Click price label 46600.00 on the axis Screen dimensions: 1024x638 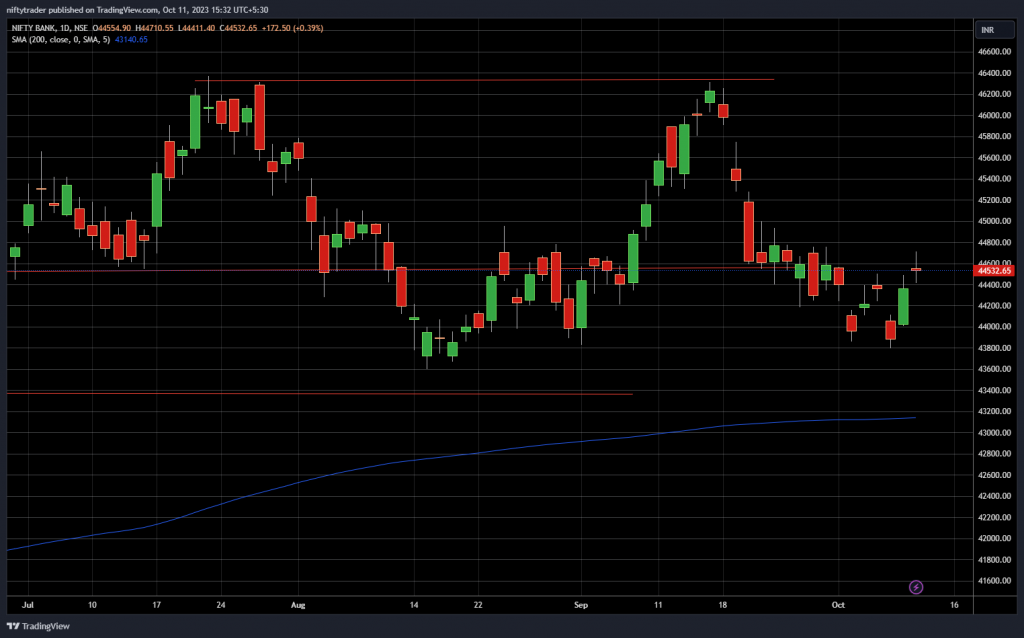click(994, 52)
